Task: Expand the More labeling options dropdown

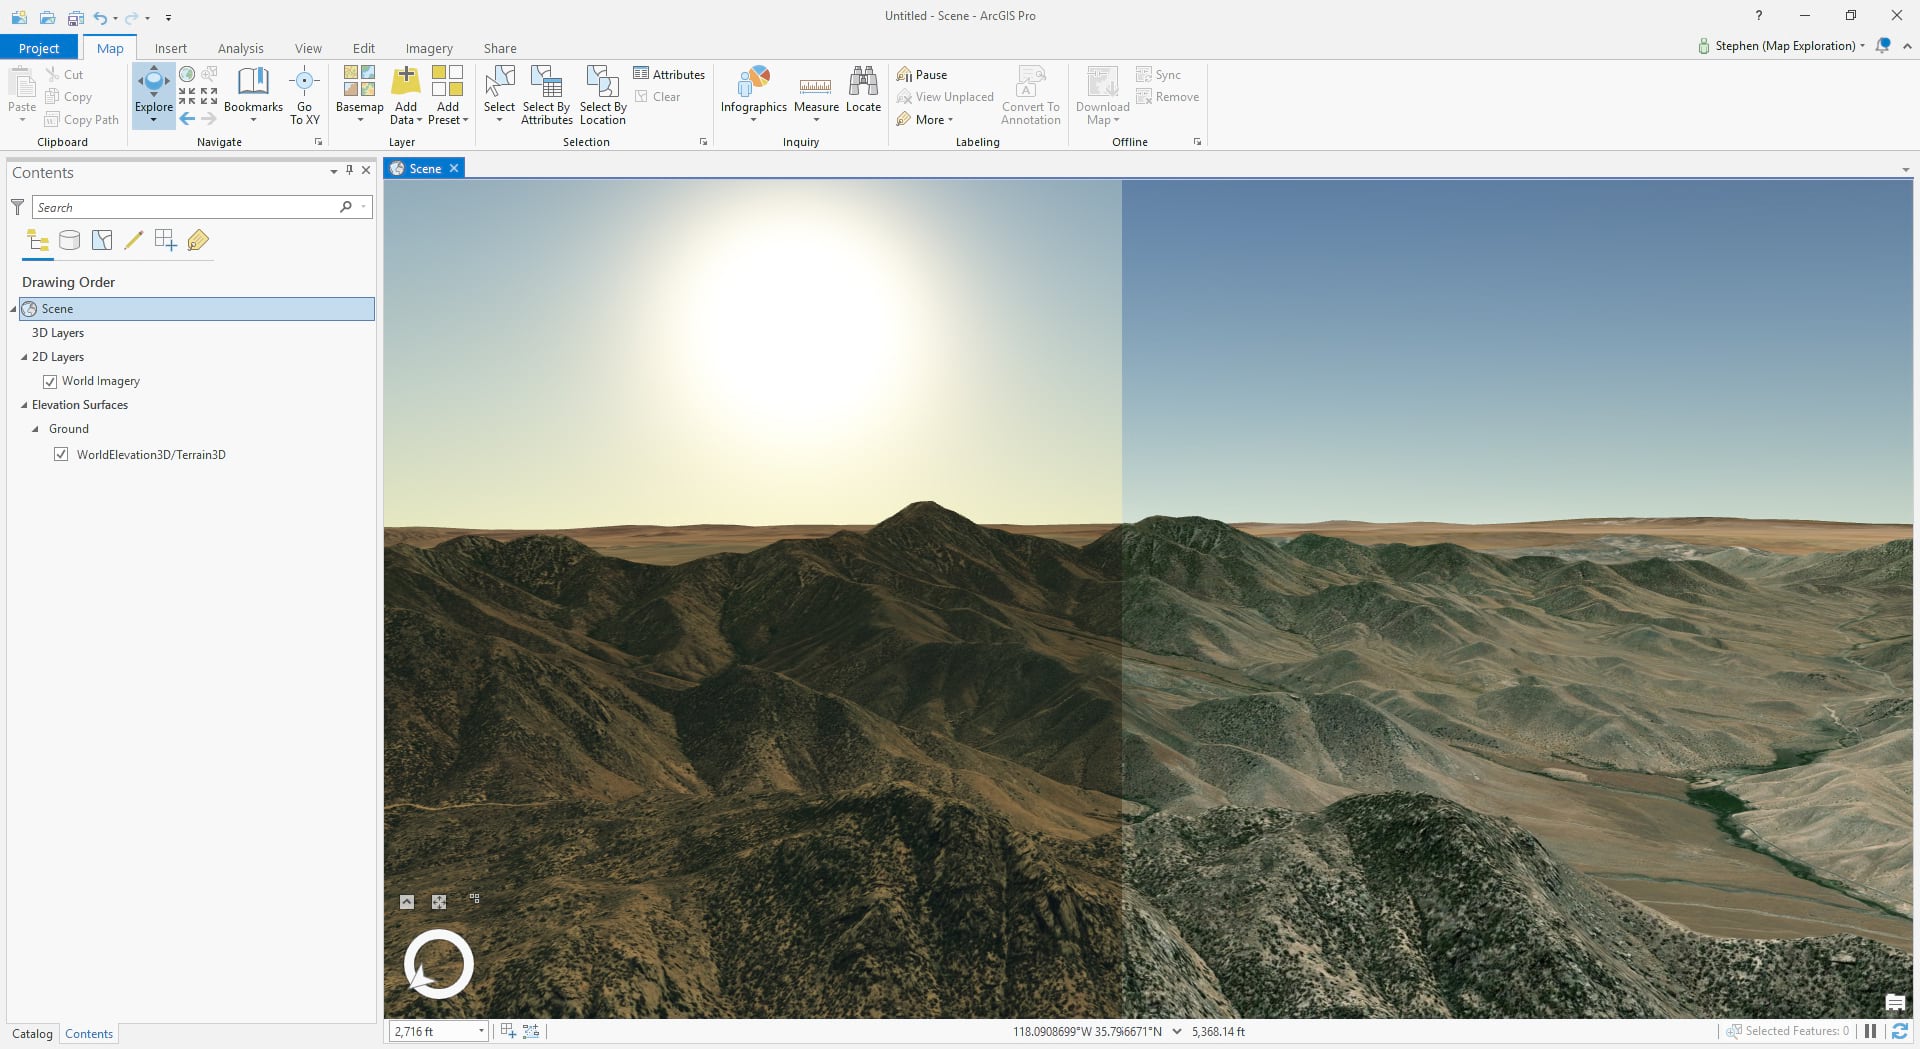Action: (925, 120)
